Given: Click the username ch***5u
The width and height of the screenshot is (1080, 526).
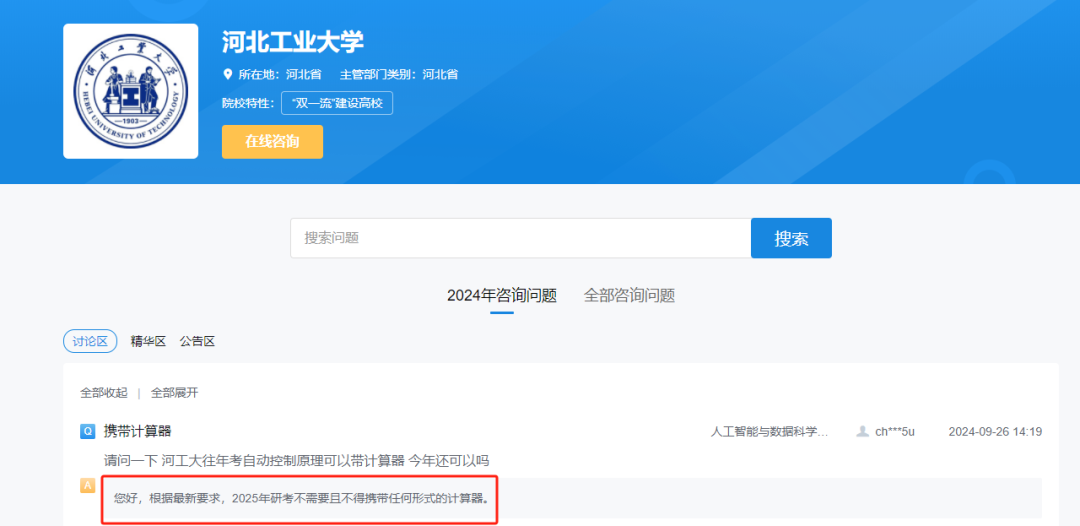Looking at the screenshot, I should [x=895, y=432].
